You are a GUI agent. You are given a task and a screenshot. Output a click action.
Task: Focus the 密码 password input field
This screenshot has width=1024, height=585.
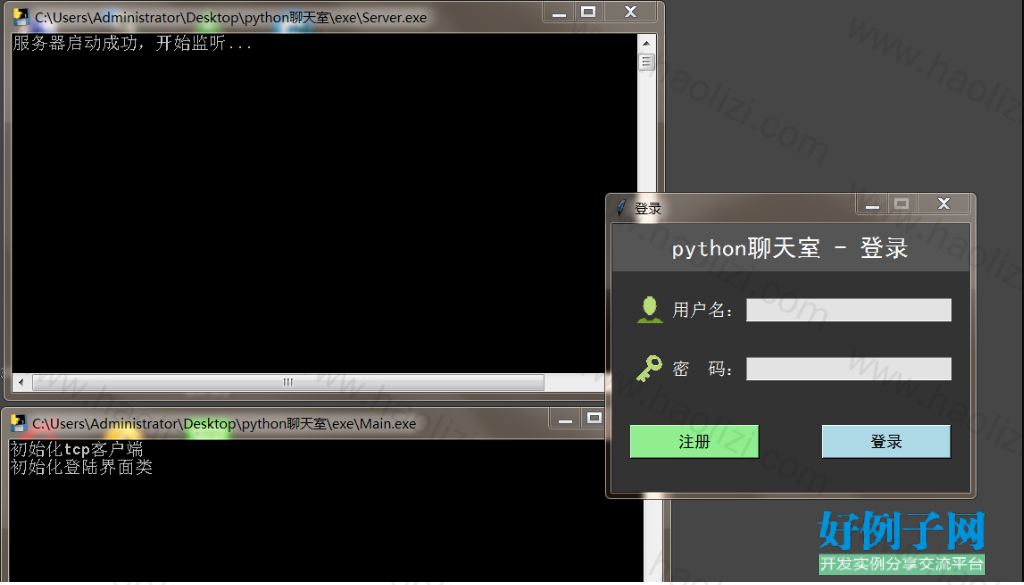point(848,368)
